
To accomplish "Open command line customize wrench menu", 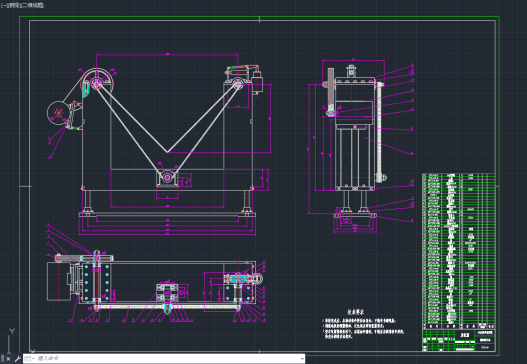I will point(17,359).
